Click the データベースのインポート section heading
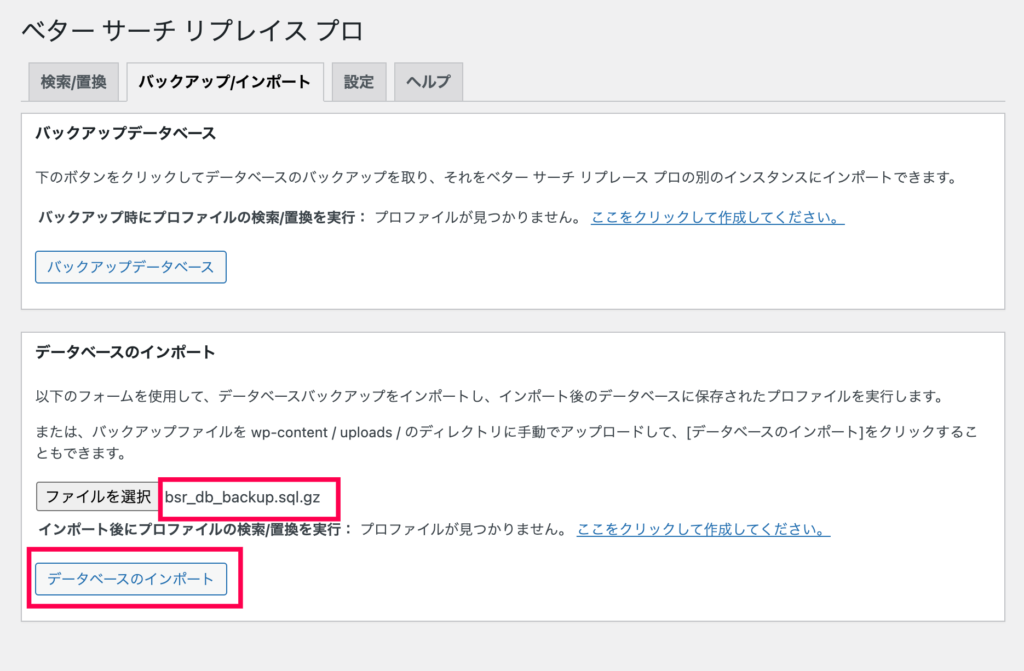The width and height of the screenshot is (1024, 671). (125, 352)
